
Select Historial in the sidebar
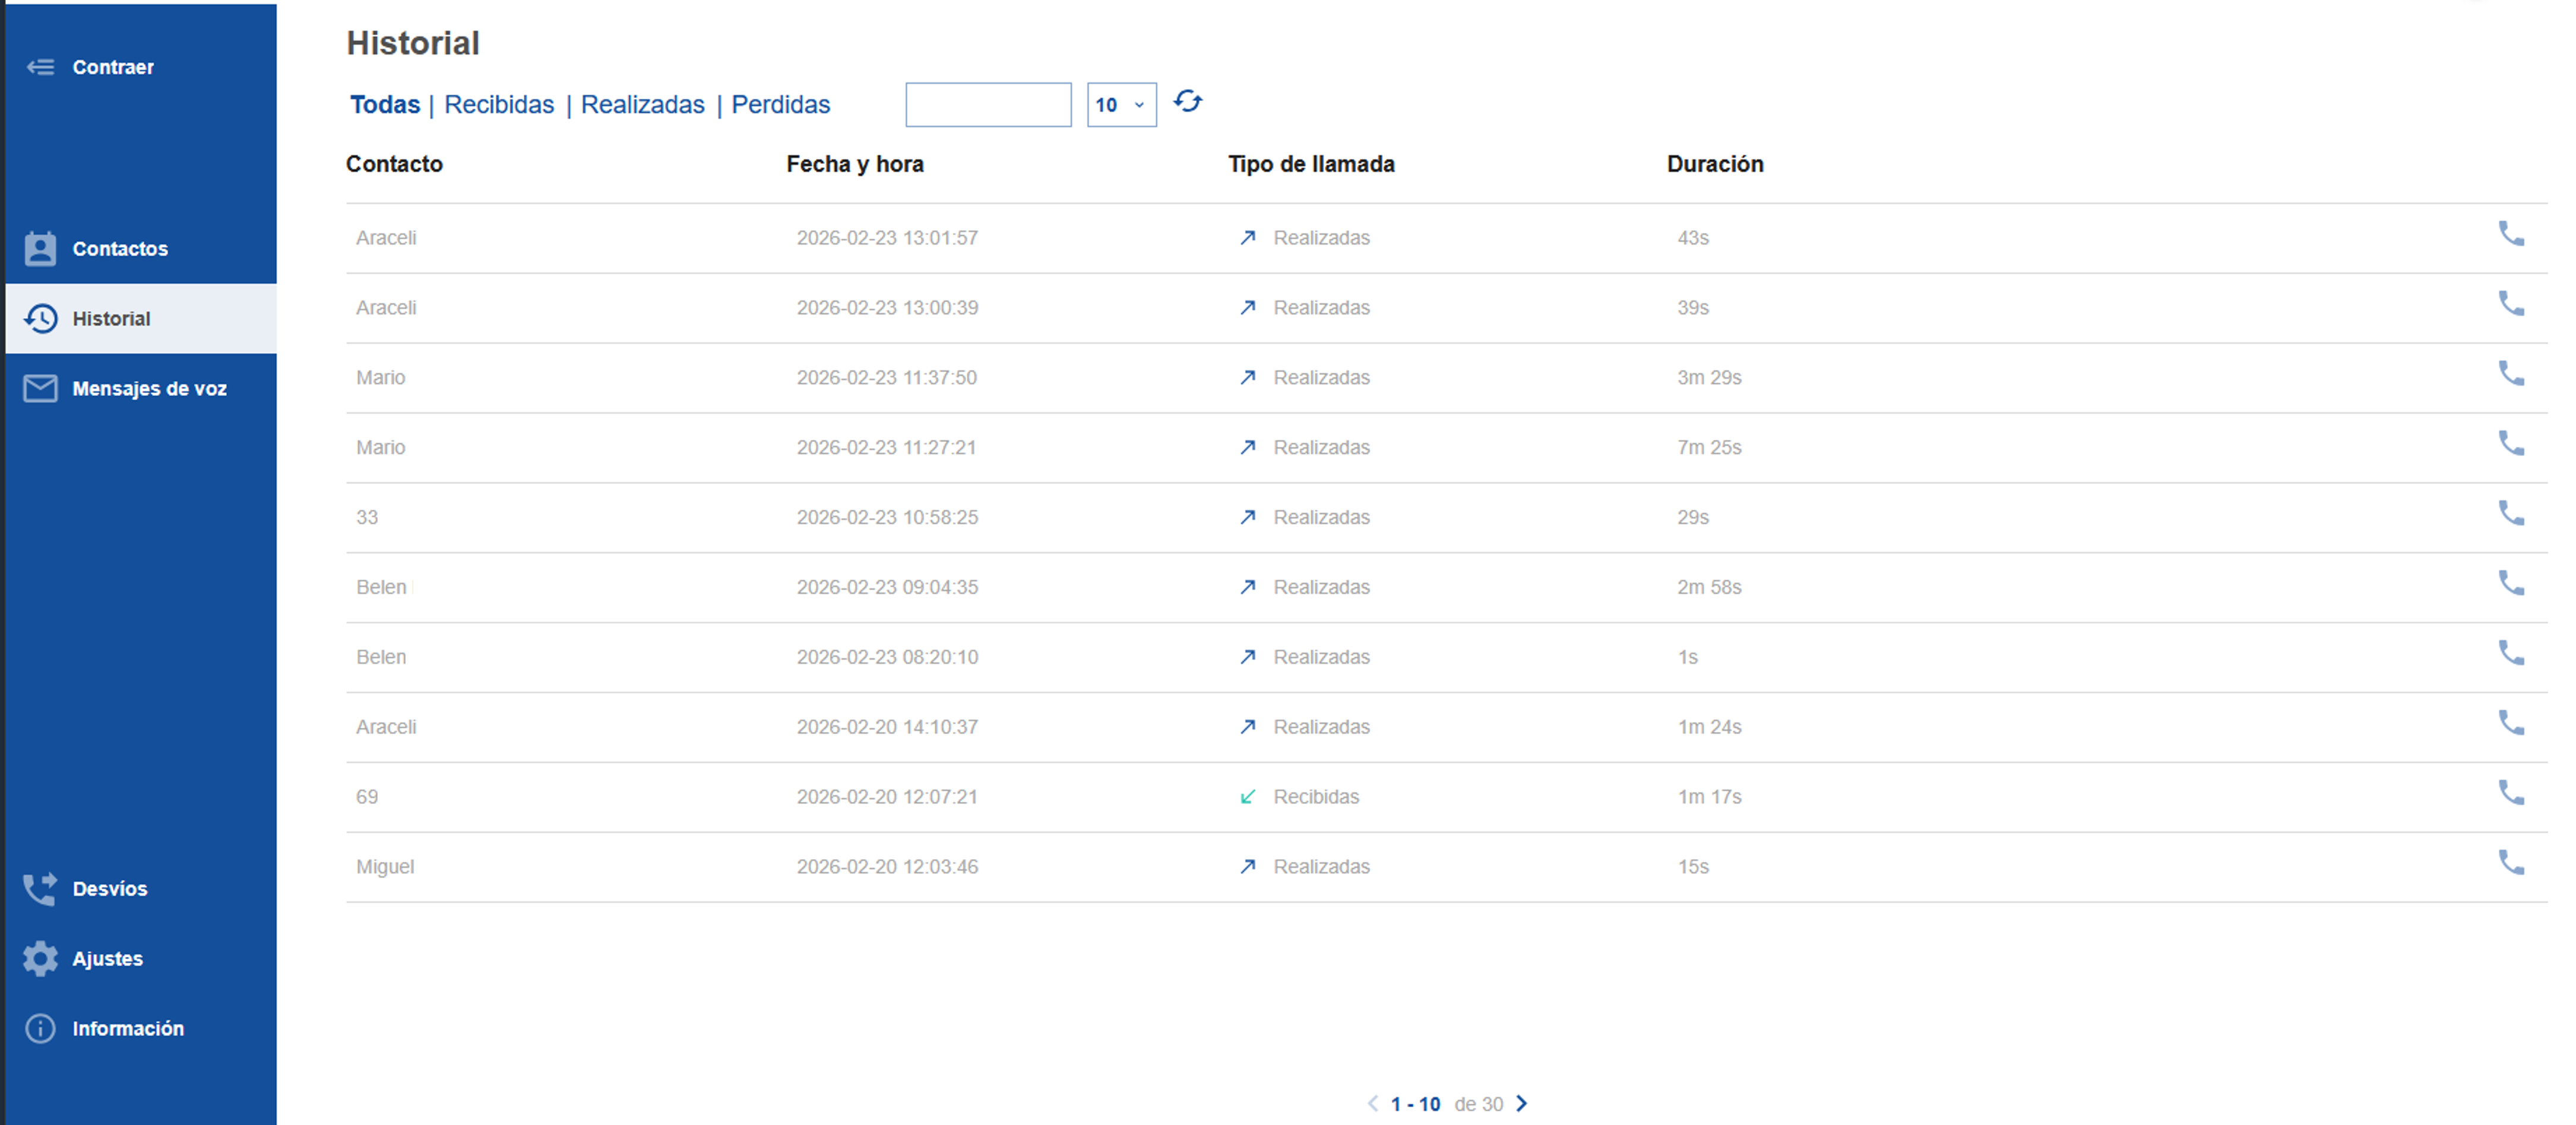click(x=111, y=319)
